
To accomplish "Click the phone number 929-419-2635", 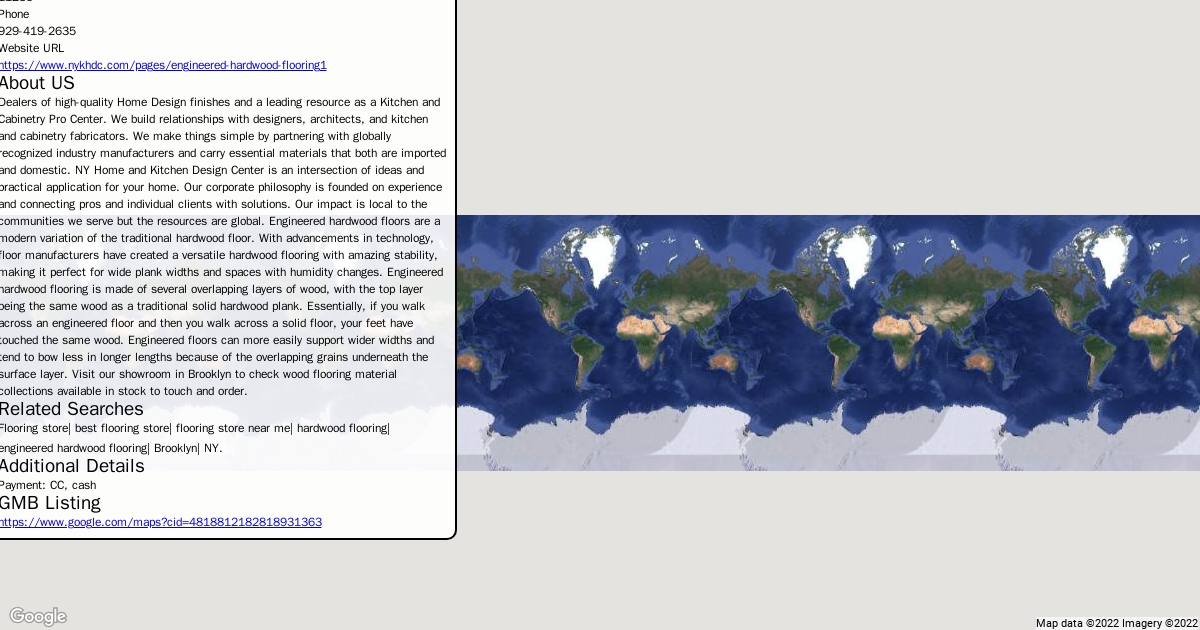I will tap(38, 31).
